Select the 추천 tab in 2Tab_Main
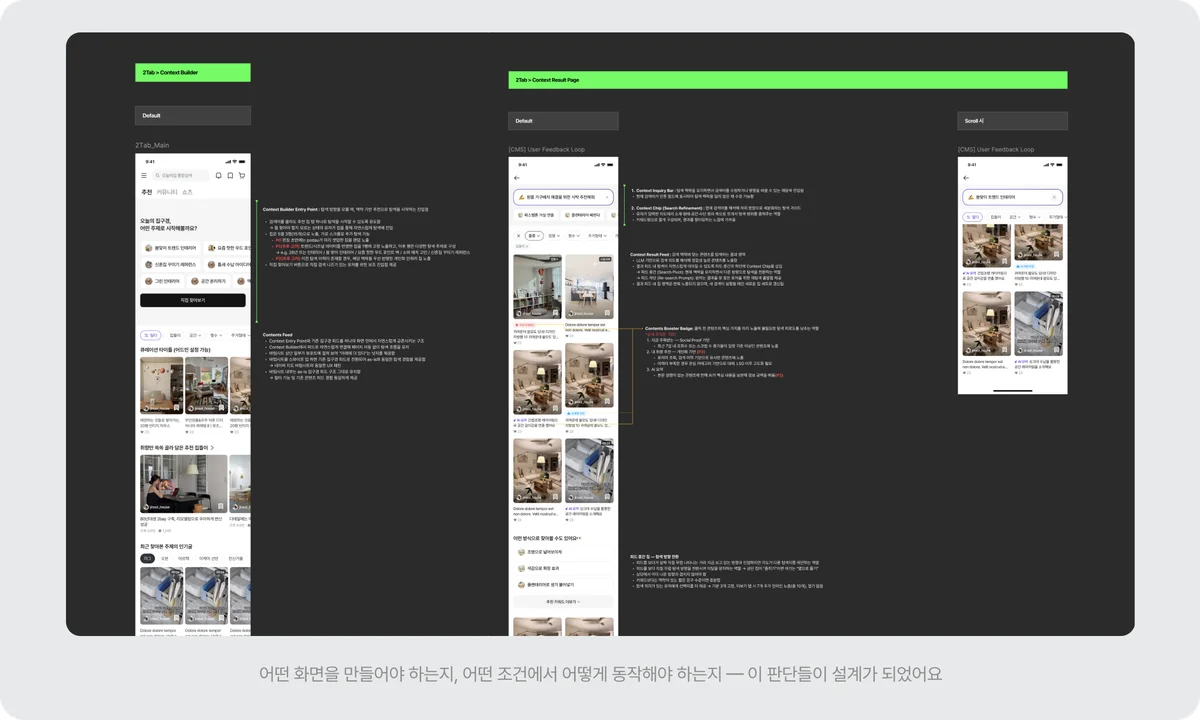 (147, 192)
